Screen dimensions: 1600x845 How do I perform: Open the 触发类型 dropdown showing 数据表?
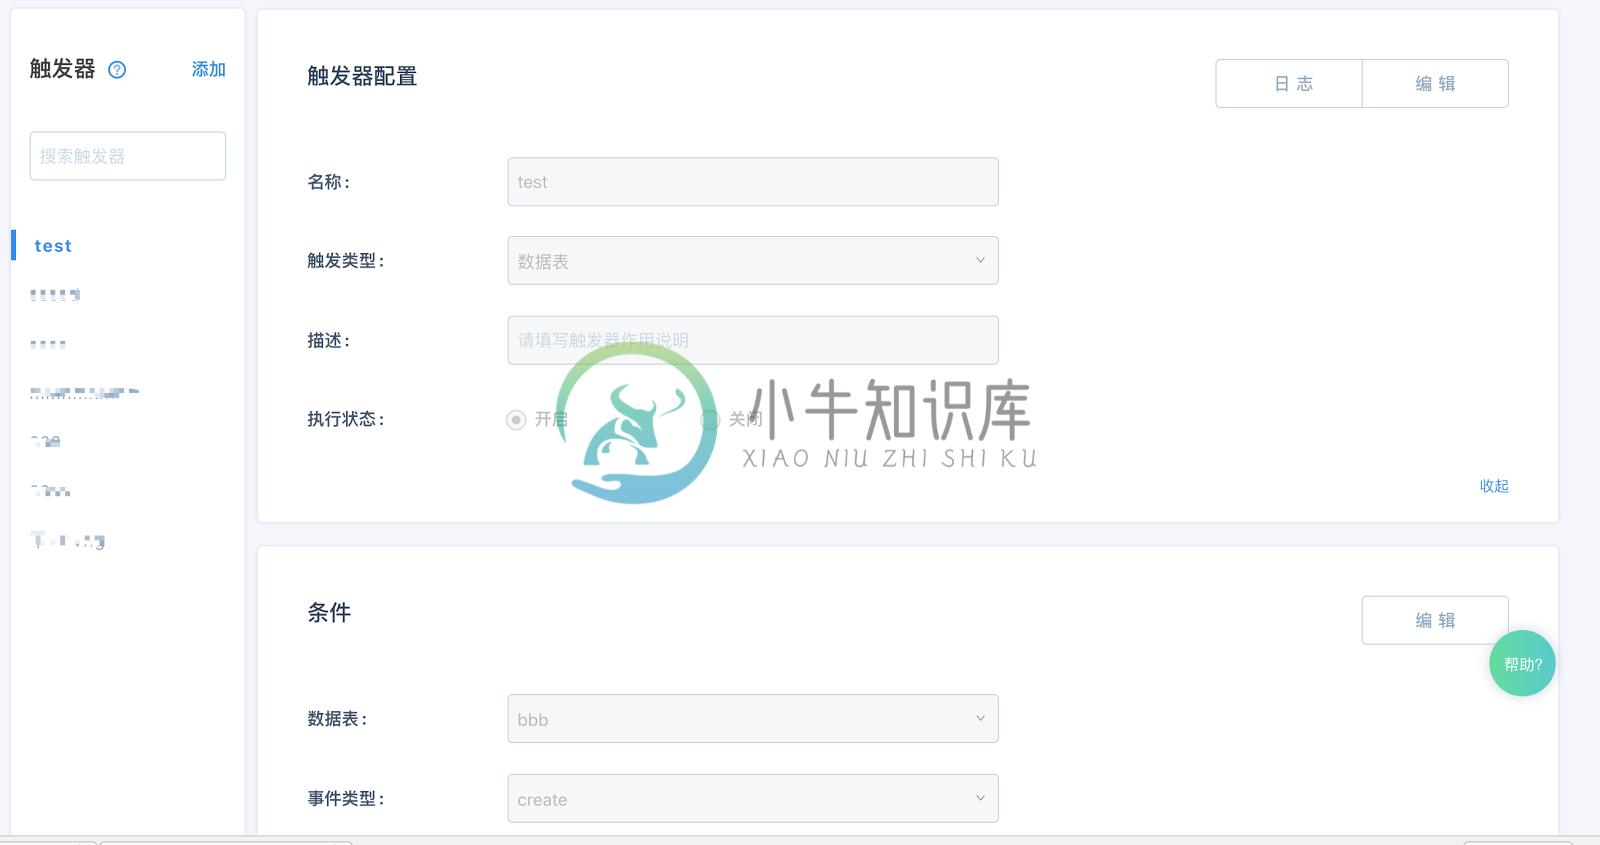click(753, 260)
